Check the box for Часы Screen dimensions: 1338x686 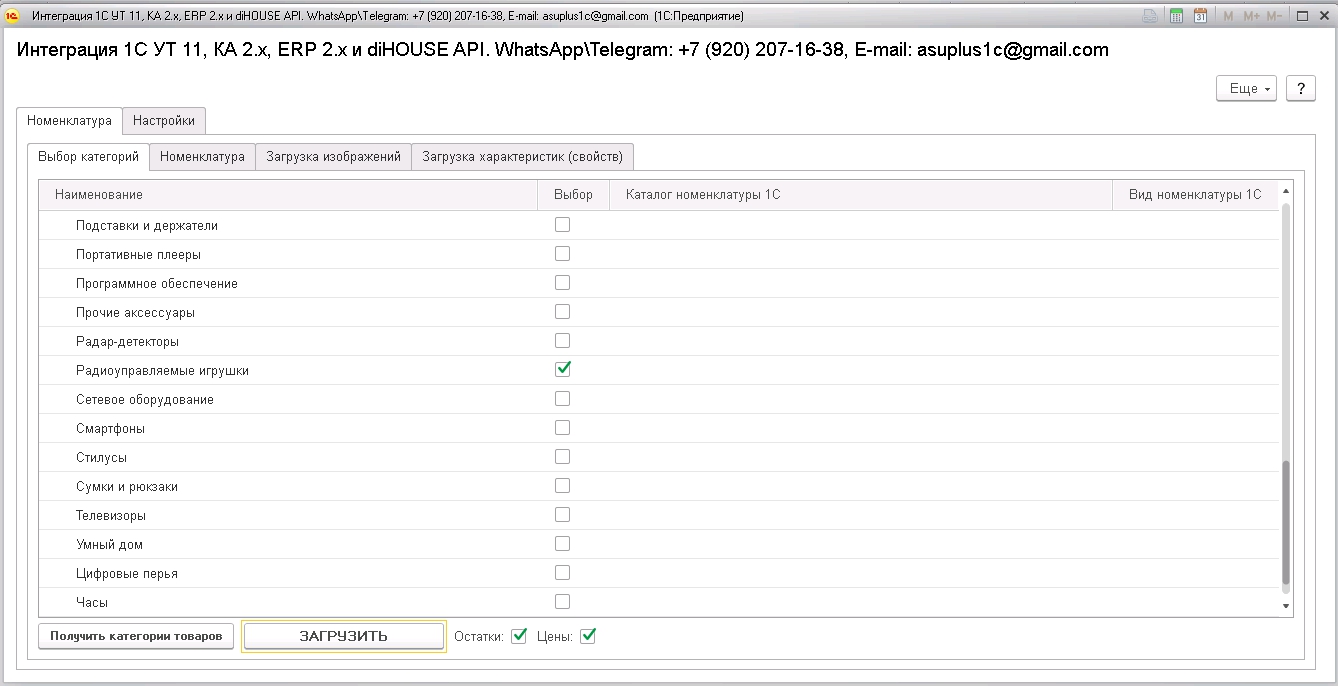(563, 602)
